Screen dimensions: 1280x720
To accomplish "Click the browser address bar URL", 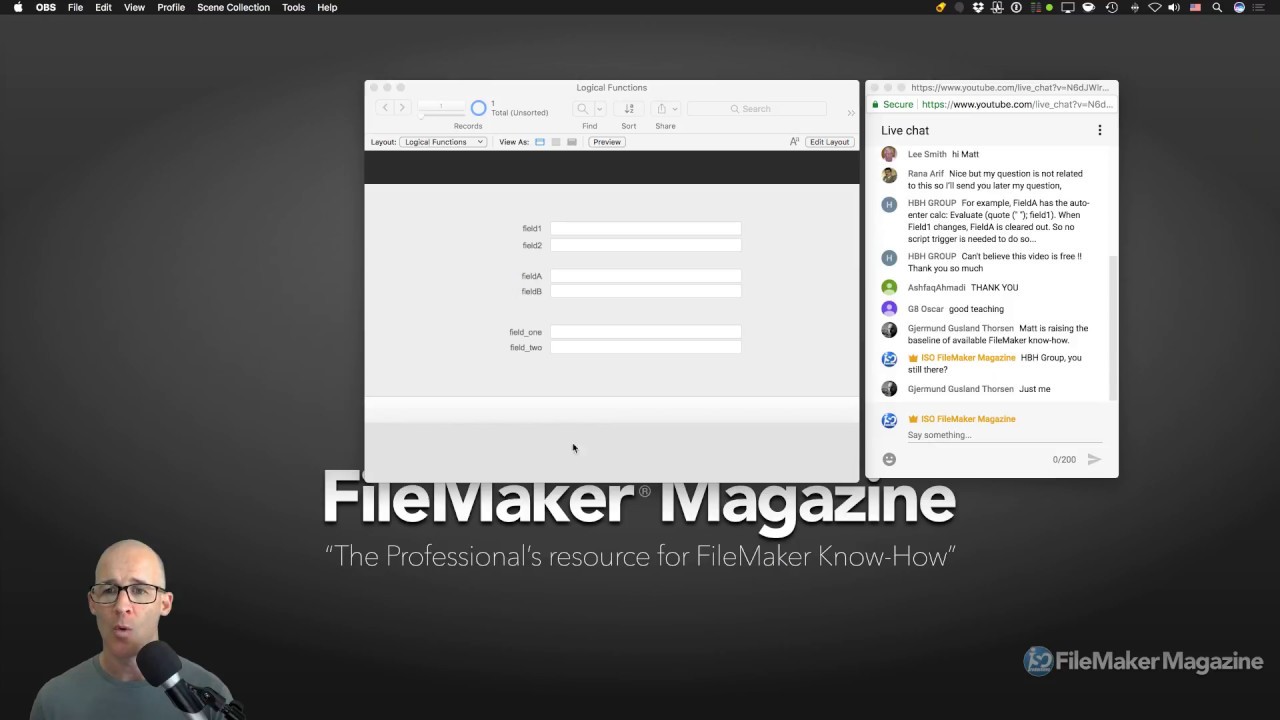I will [1015, 104].
